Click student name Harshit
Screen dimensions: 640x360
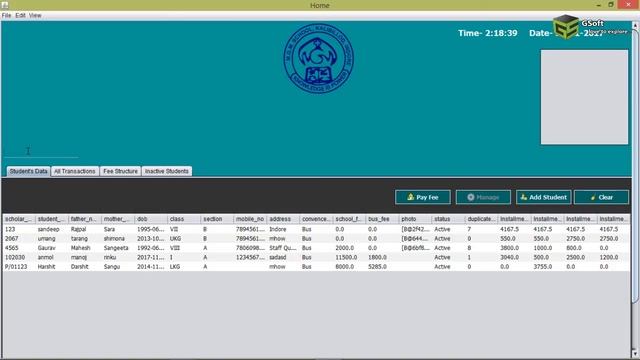(x=46, y=267)
